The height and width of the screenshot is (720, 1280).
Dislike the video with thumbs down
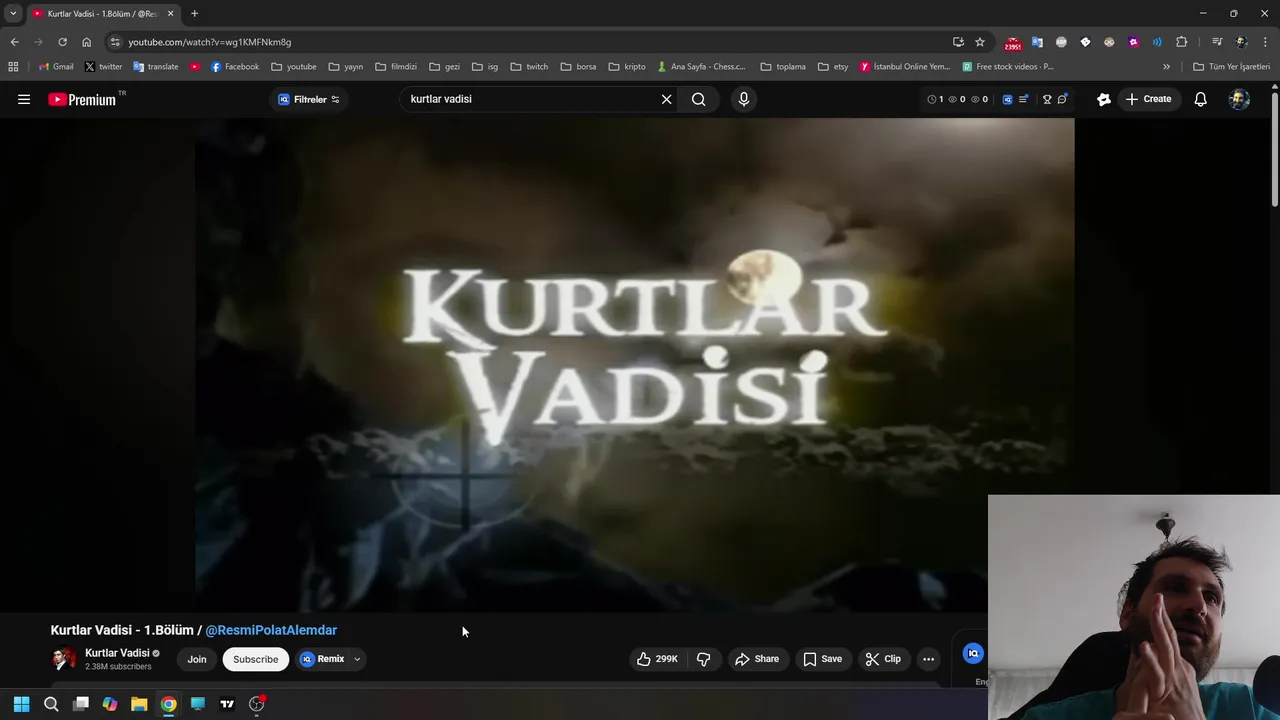tap(703, 659)
